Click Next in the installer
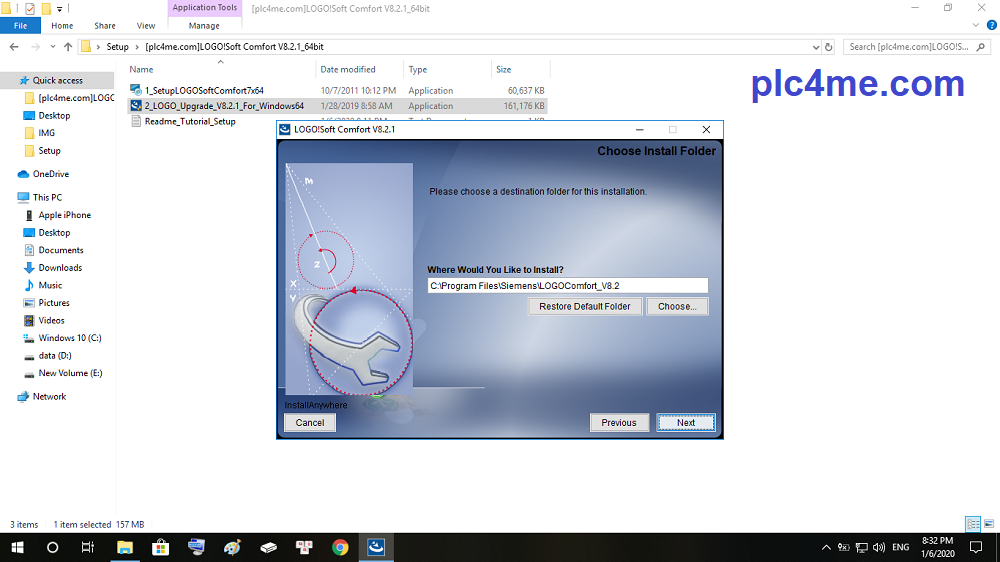This screenshot has height=562, width=1000. 685,422
